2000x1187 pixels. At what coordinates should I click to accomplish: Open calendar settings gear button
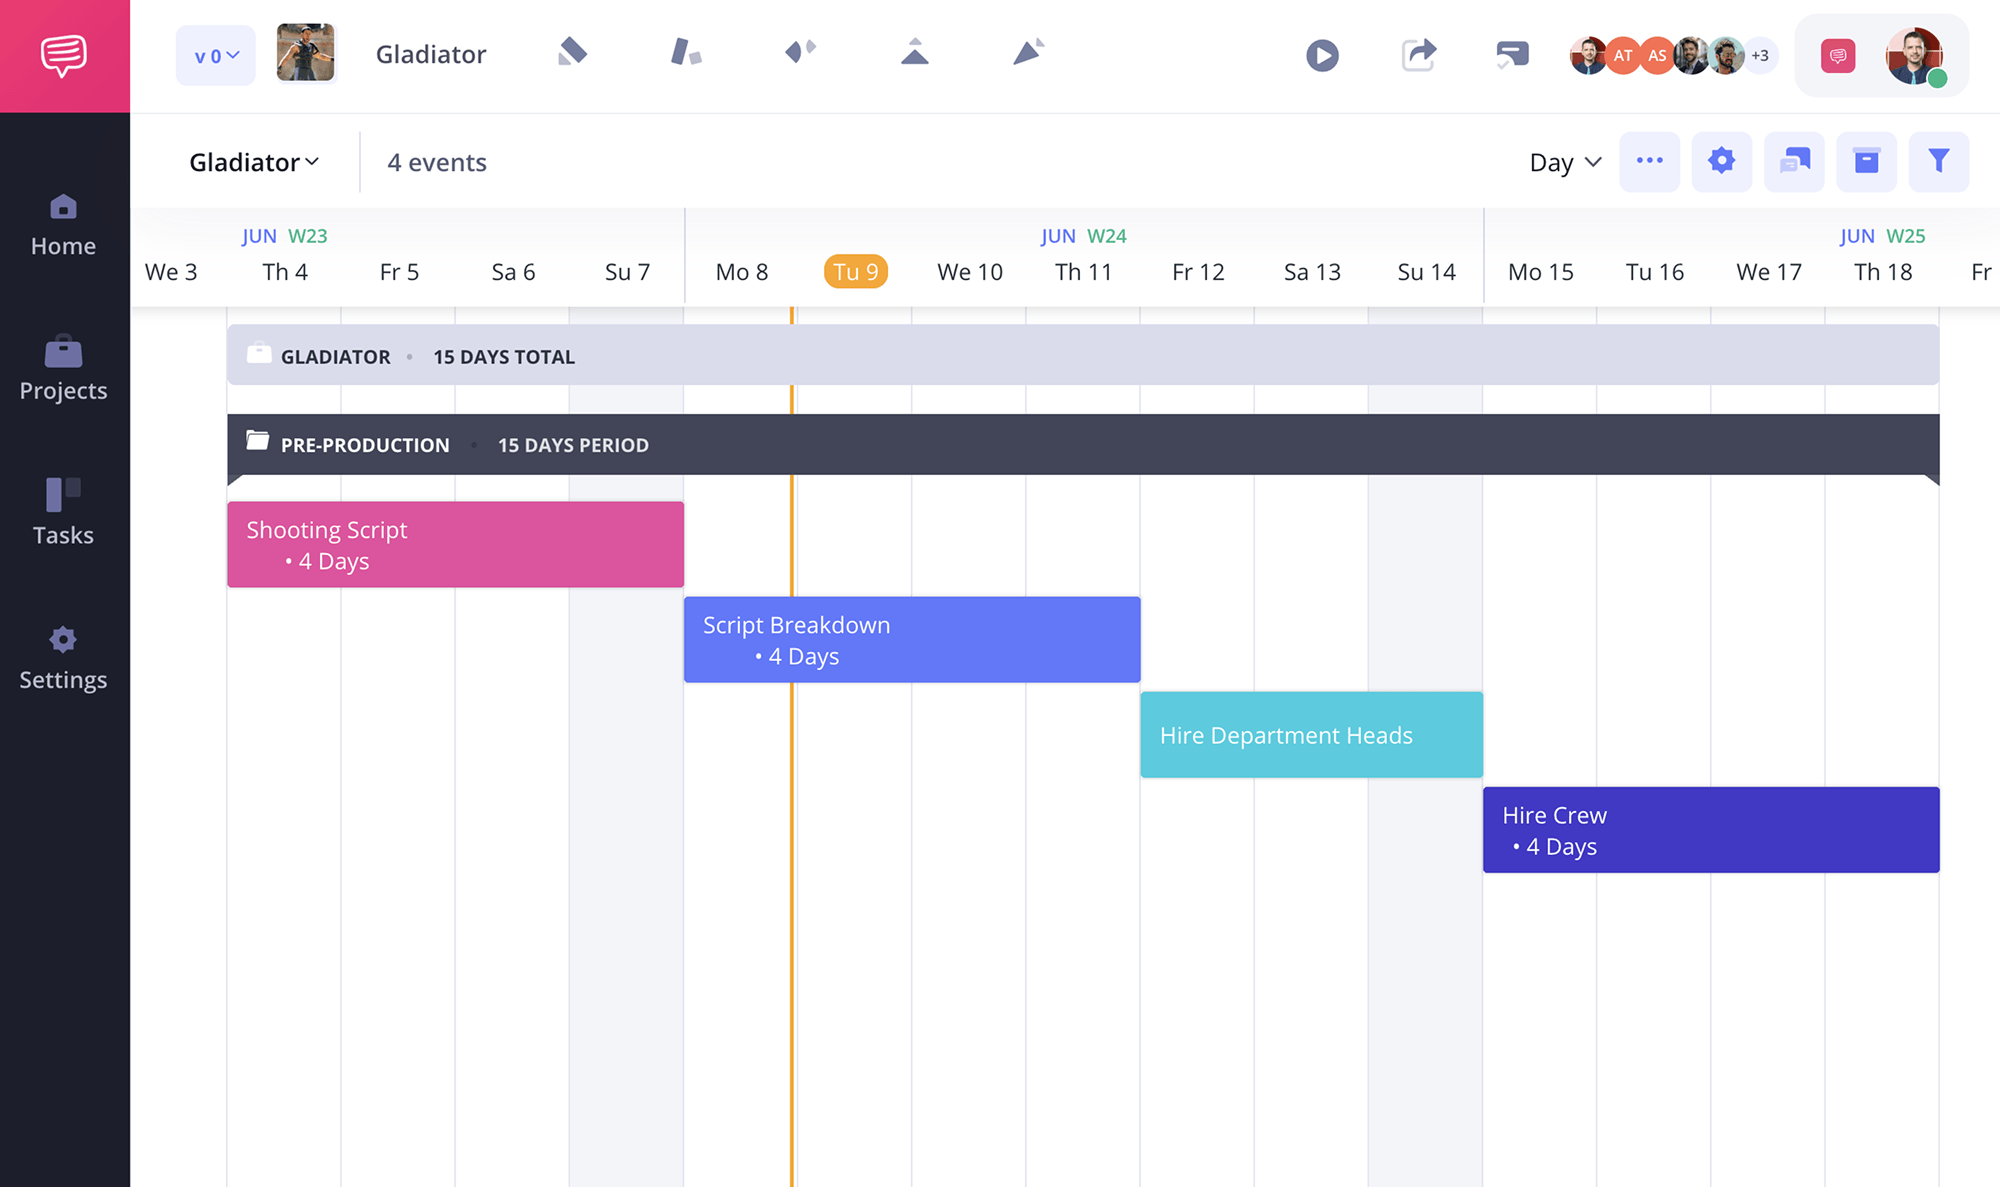click(1722, 161)
